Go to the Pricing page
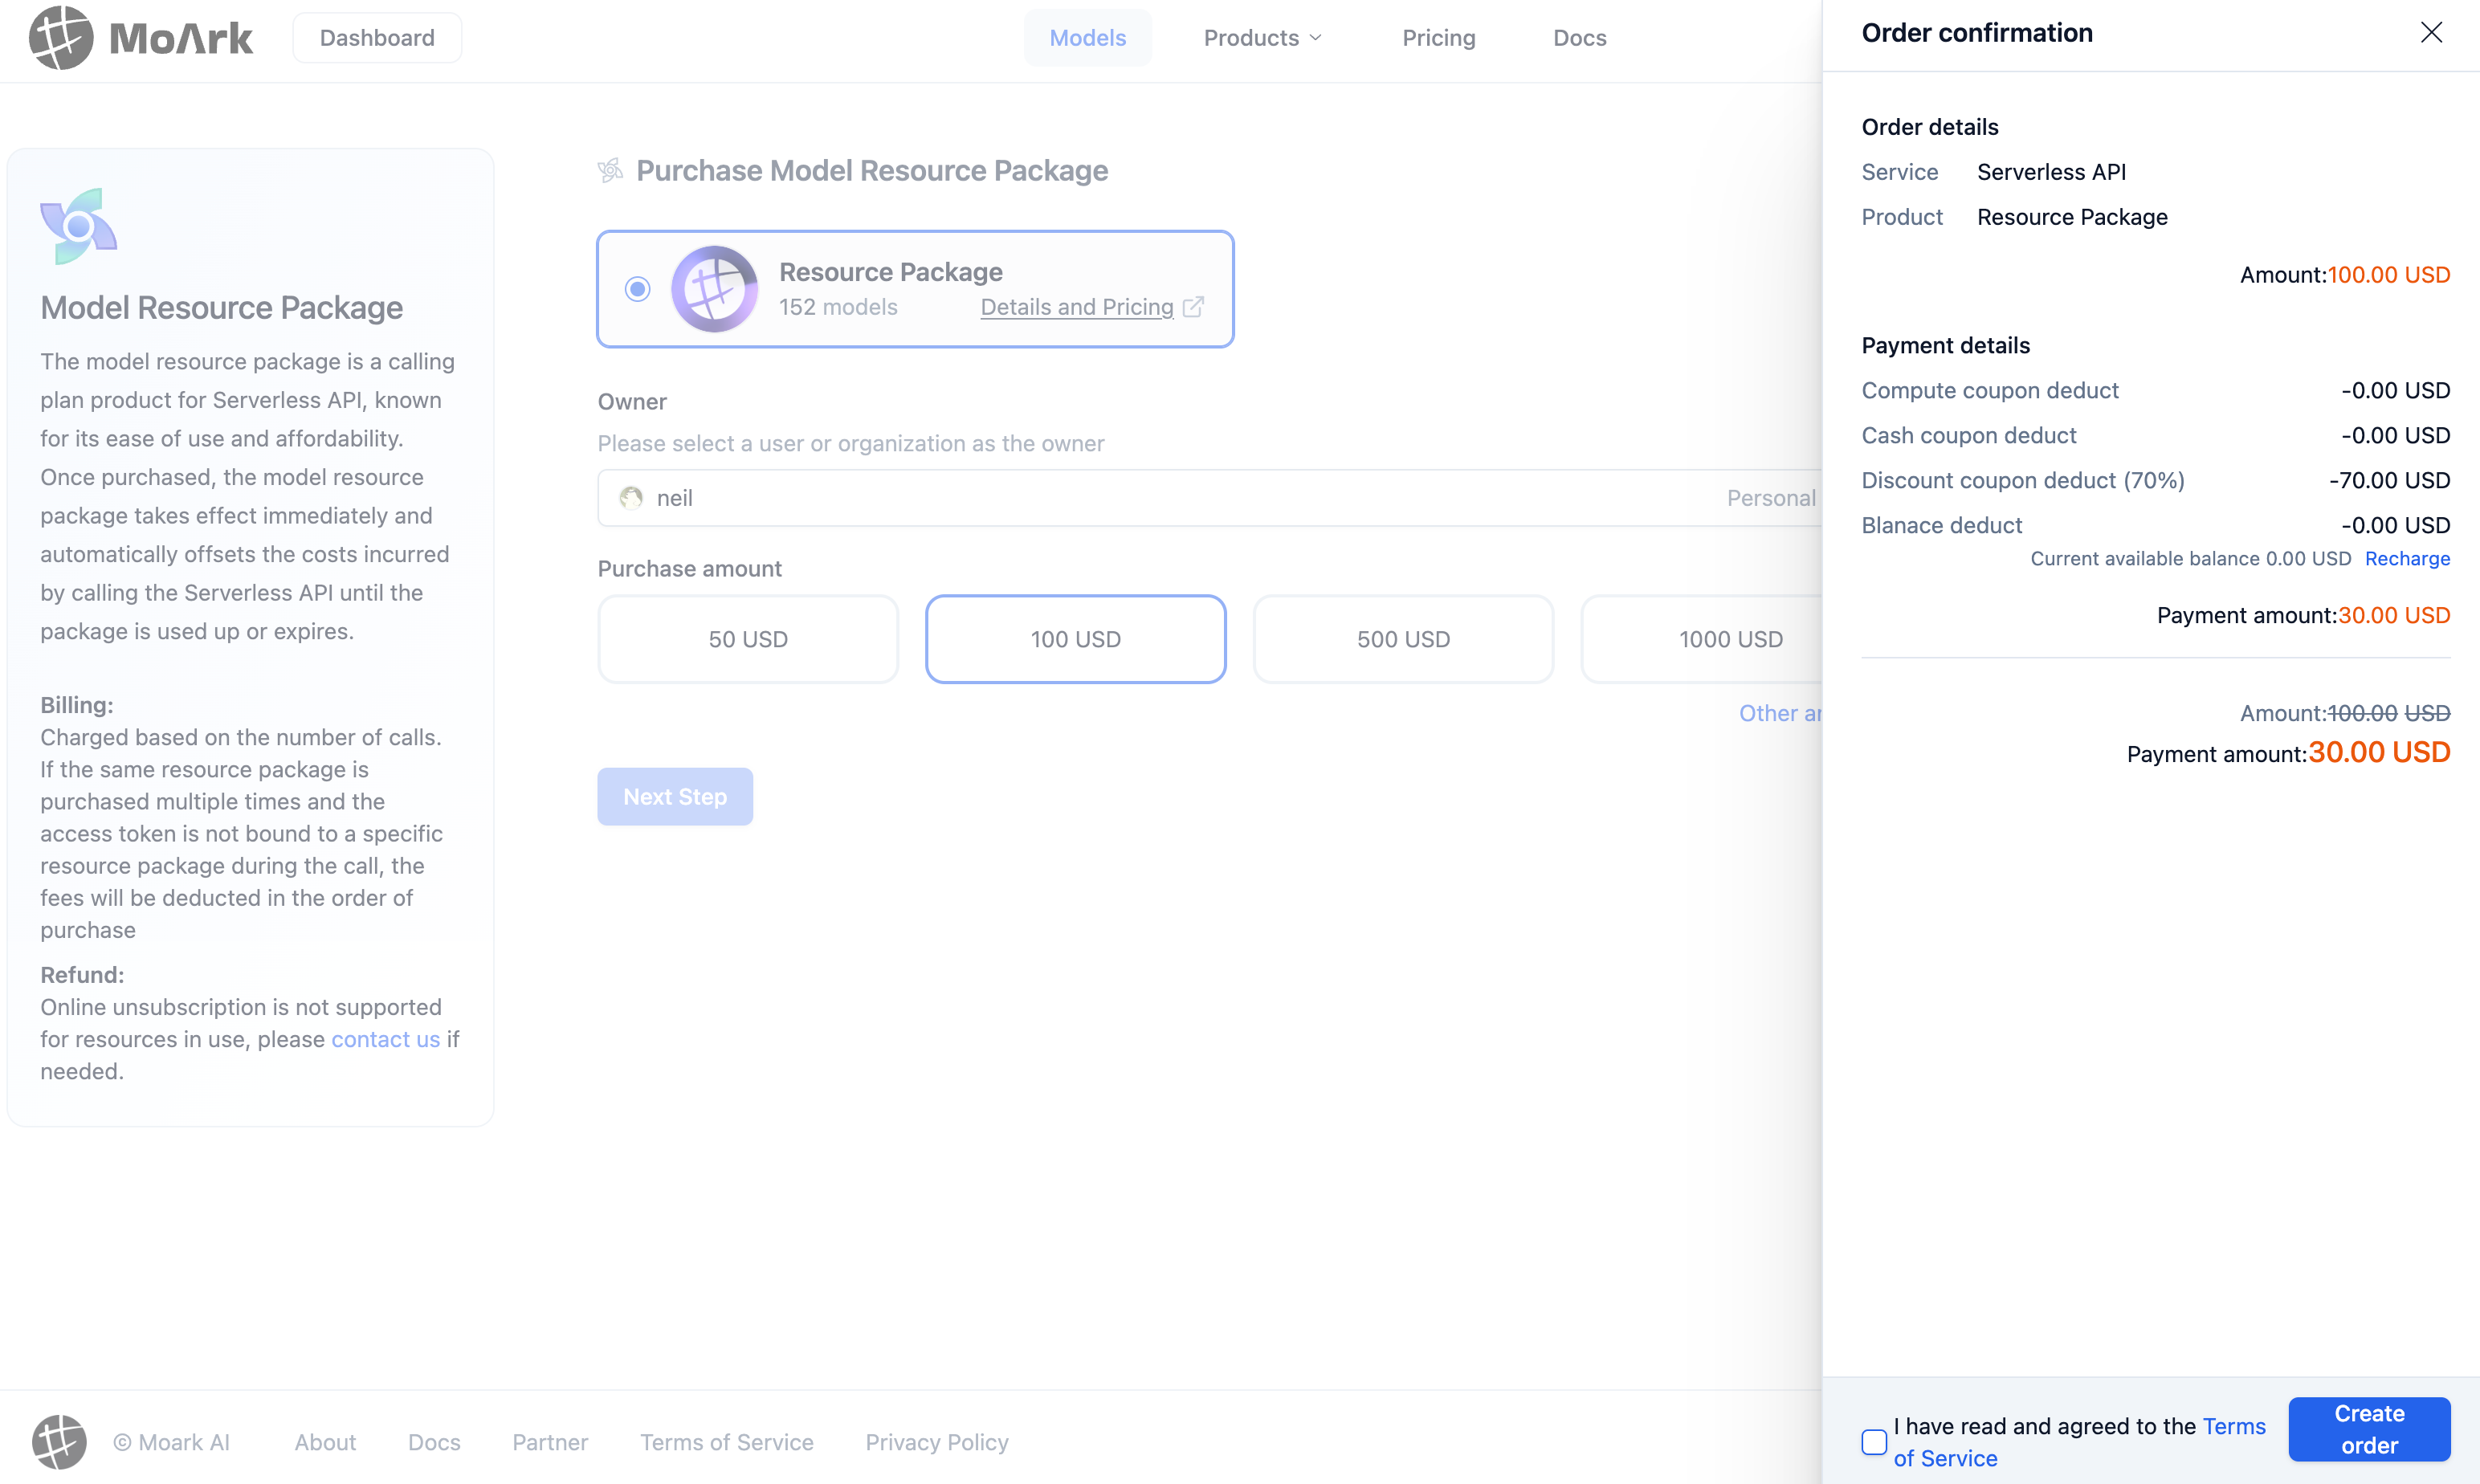This screenshot has width=2480, height=1484. [1438, 38]
